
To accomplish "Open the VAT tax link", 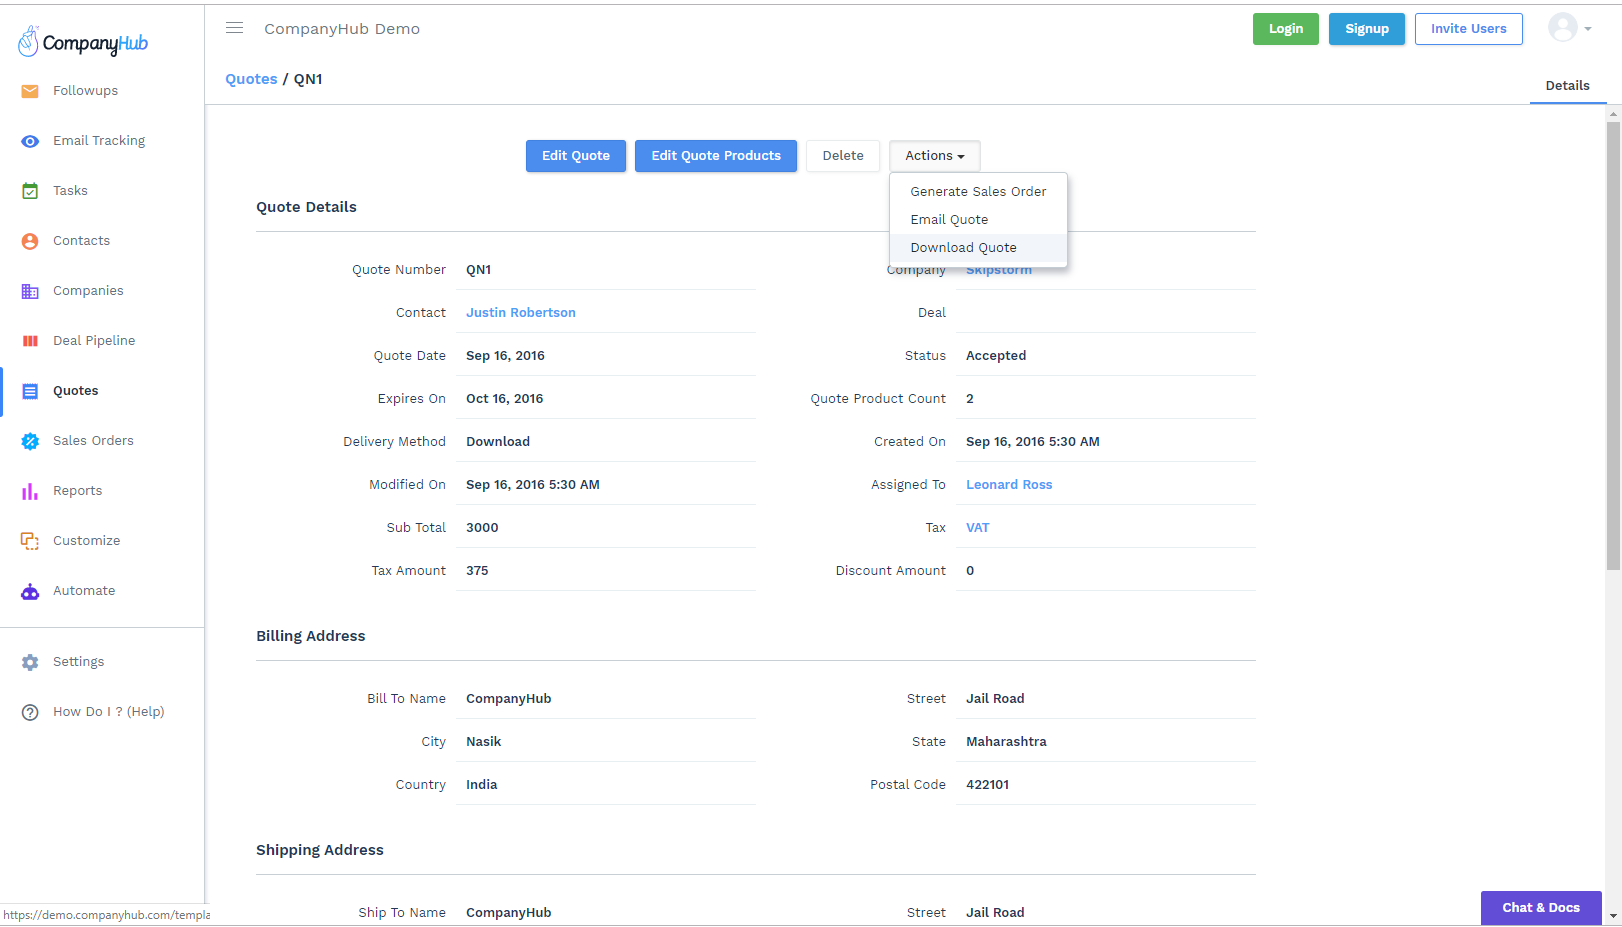I will tap(977, 528).
